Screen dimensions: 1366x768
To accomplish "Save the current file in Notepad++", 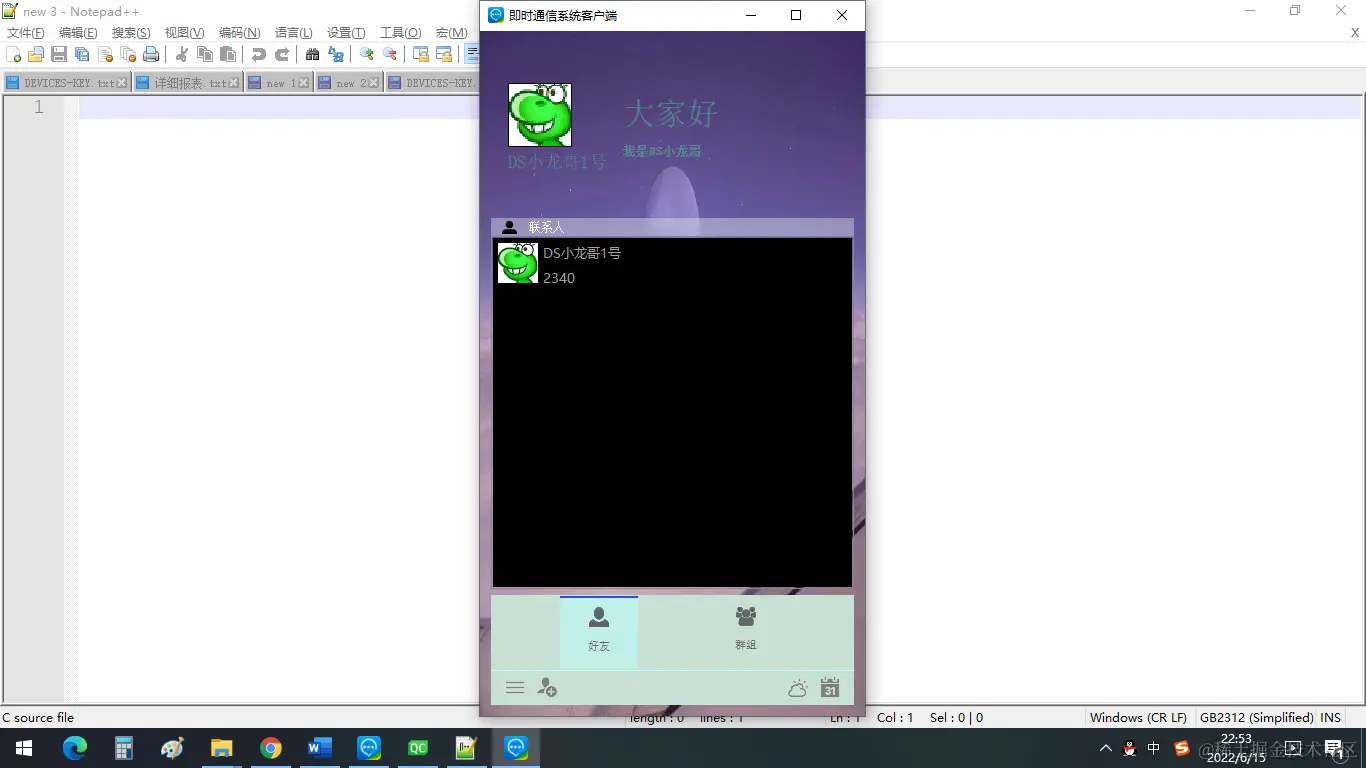I will coord(58,54).
